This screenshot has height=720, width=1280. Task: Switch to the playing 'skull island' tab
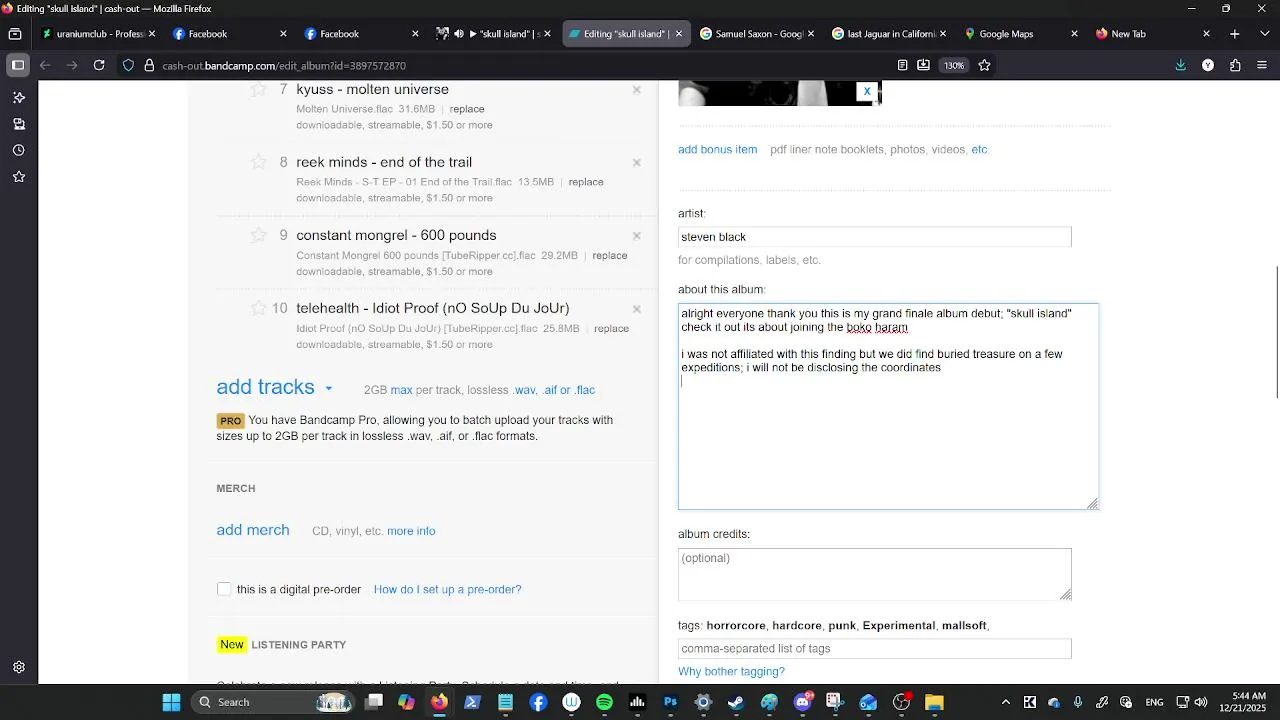(x=492, y=34)
